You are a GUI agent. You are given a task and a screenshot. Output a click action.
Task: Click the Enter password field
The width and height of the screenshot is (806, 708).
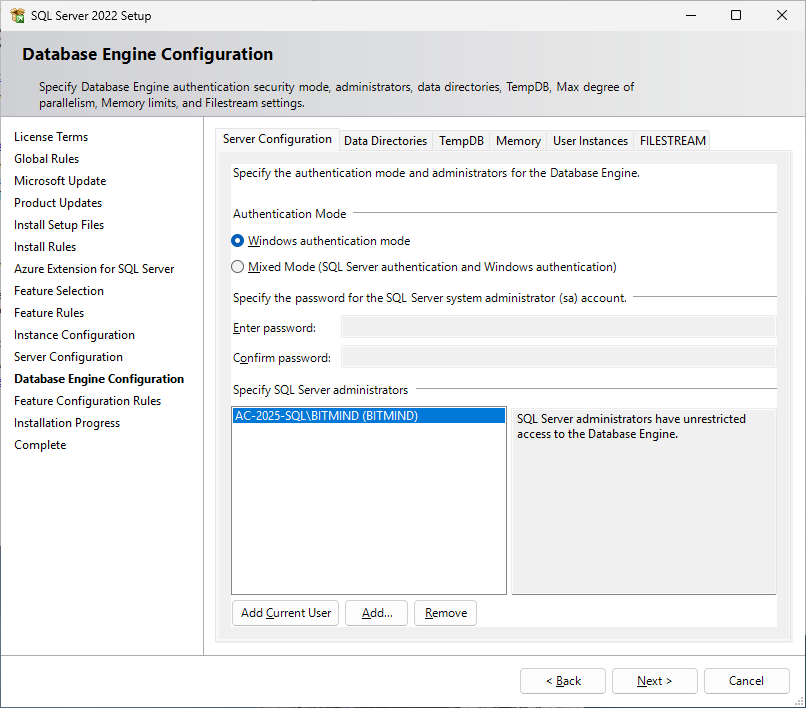(558, 328)
